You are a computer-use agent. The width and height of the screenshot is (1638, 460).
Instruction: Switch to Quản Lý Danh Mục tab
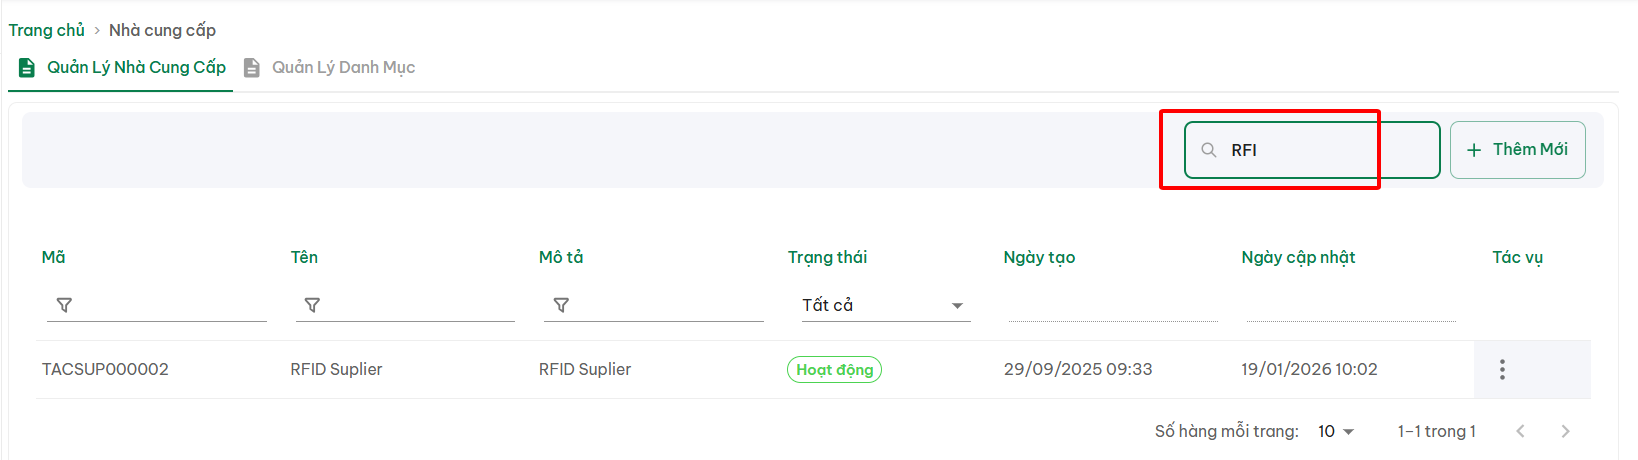(343, 68)
